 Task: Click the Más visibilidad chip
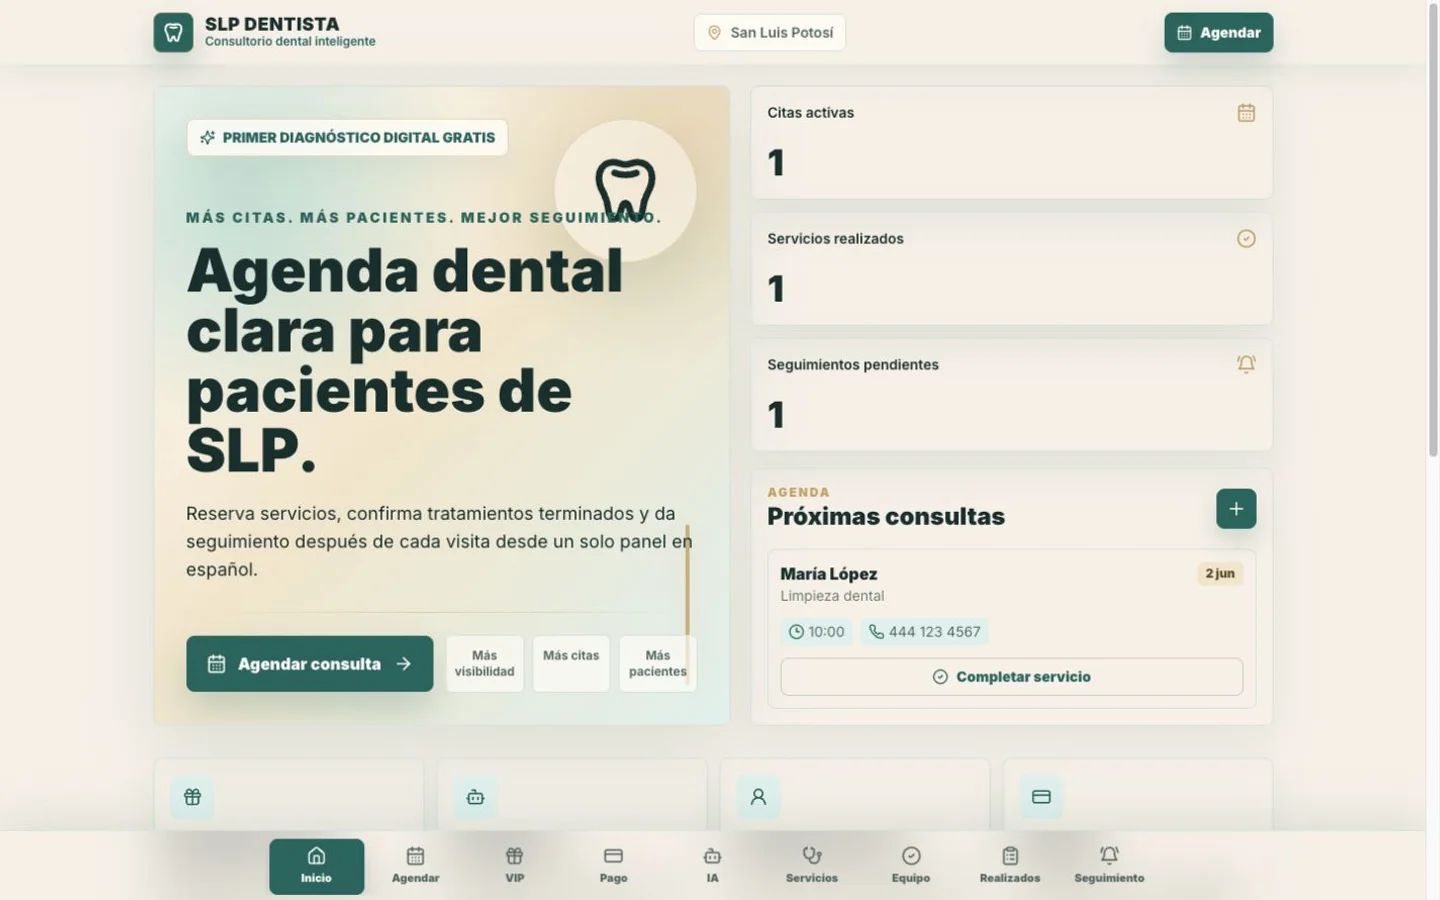pyautogui.click(x=484, y=664)
